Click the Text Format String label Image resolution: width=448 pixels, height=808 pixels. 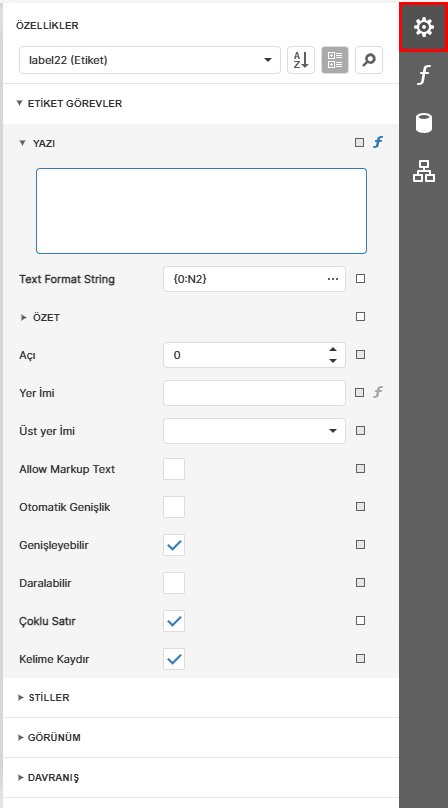click(x=67, y=279)
